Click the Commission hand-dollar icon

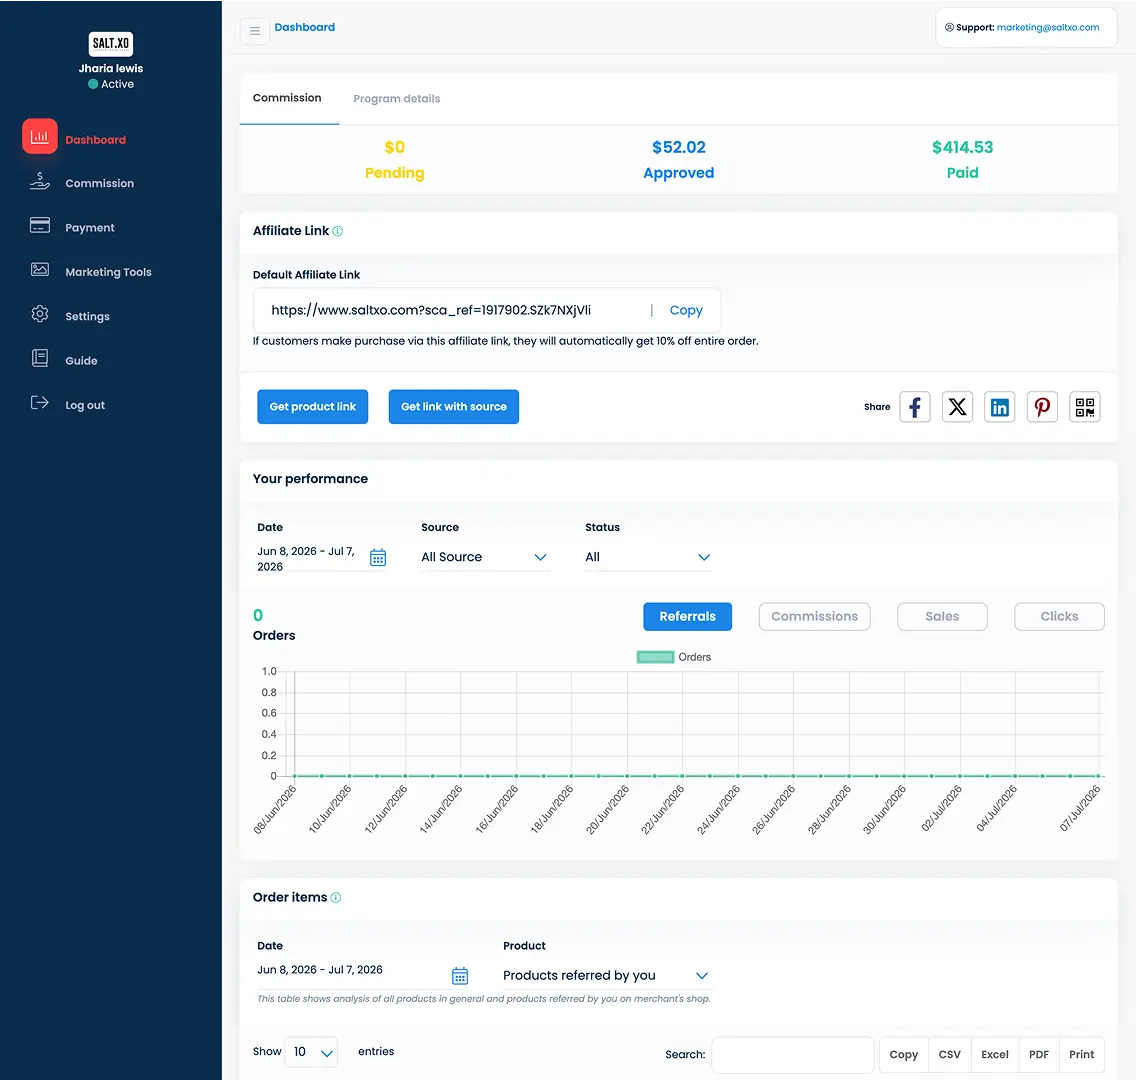click(40, 181)
